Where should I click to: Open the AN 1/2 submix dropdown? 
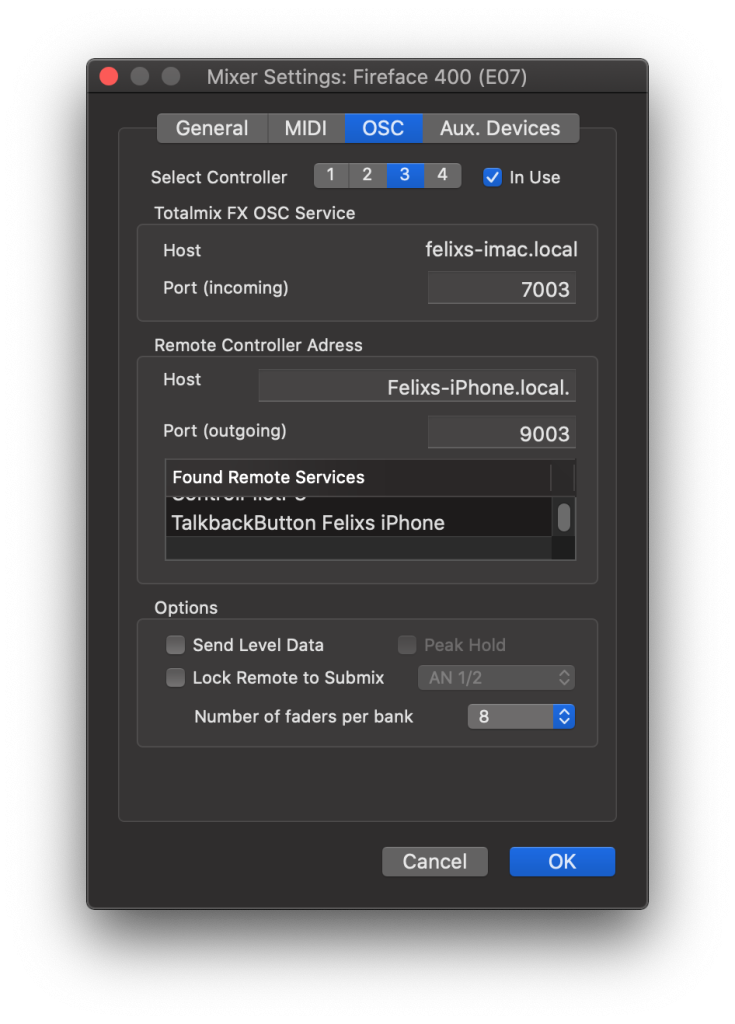point(496,677)
